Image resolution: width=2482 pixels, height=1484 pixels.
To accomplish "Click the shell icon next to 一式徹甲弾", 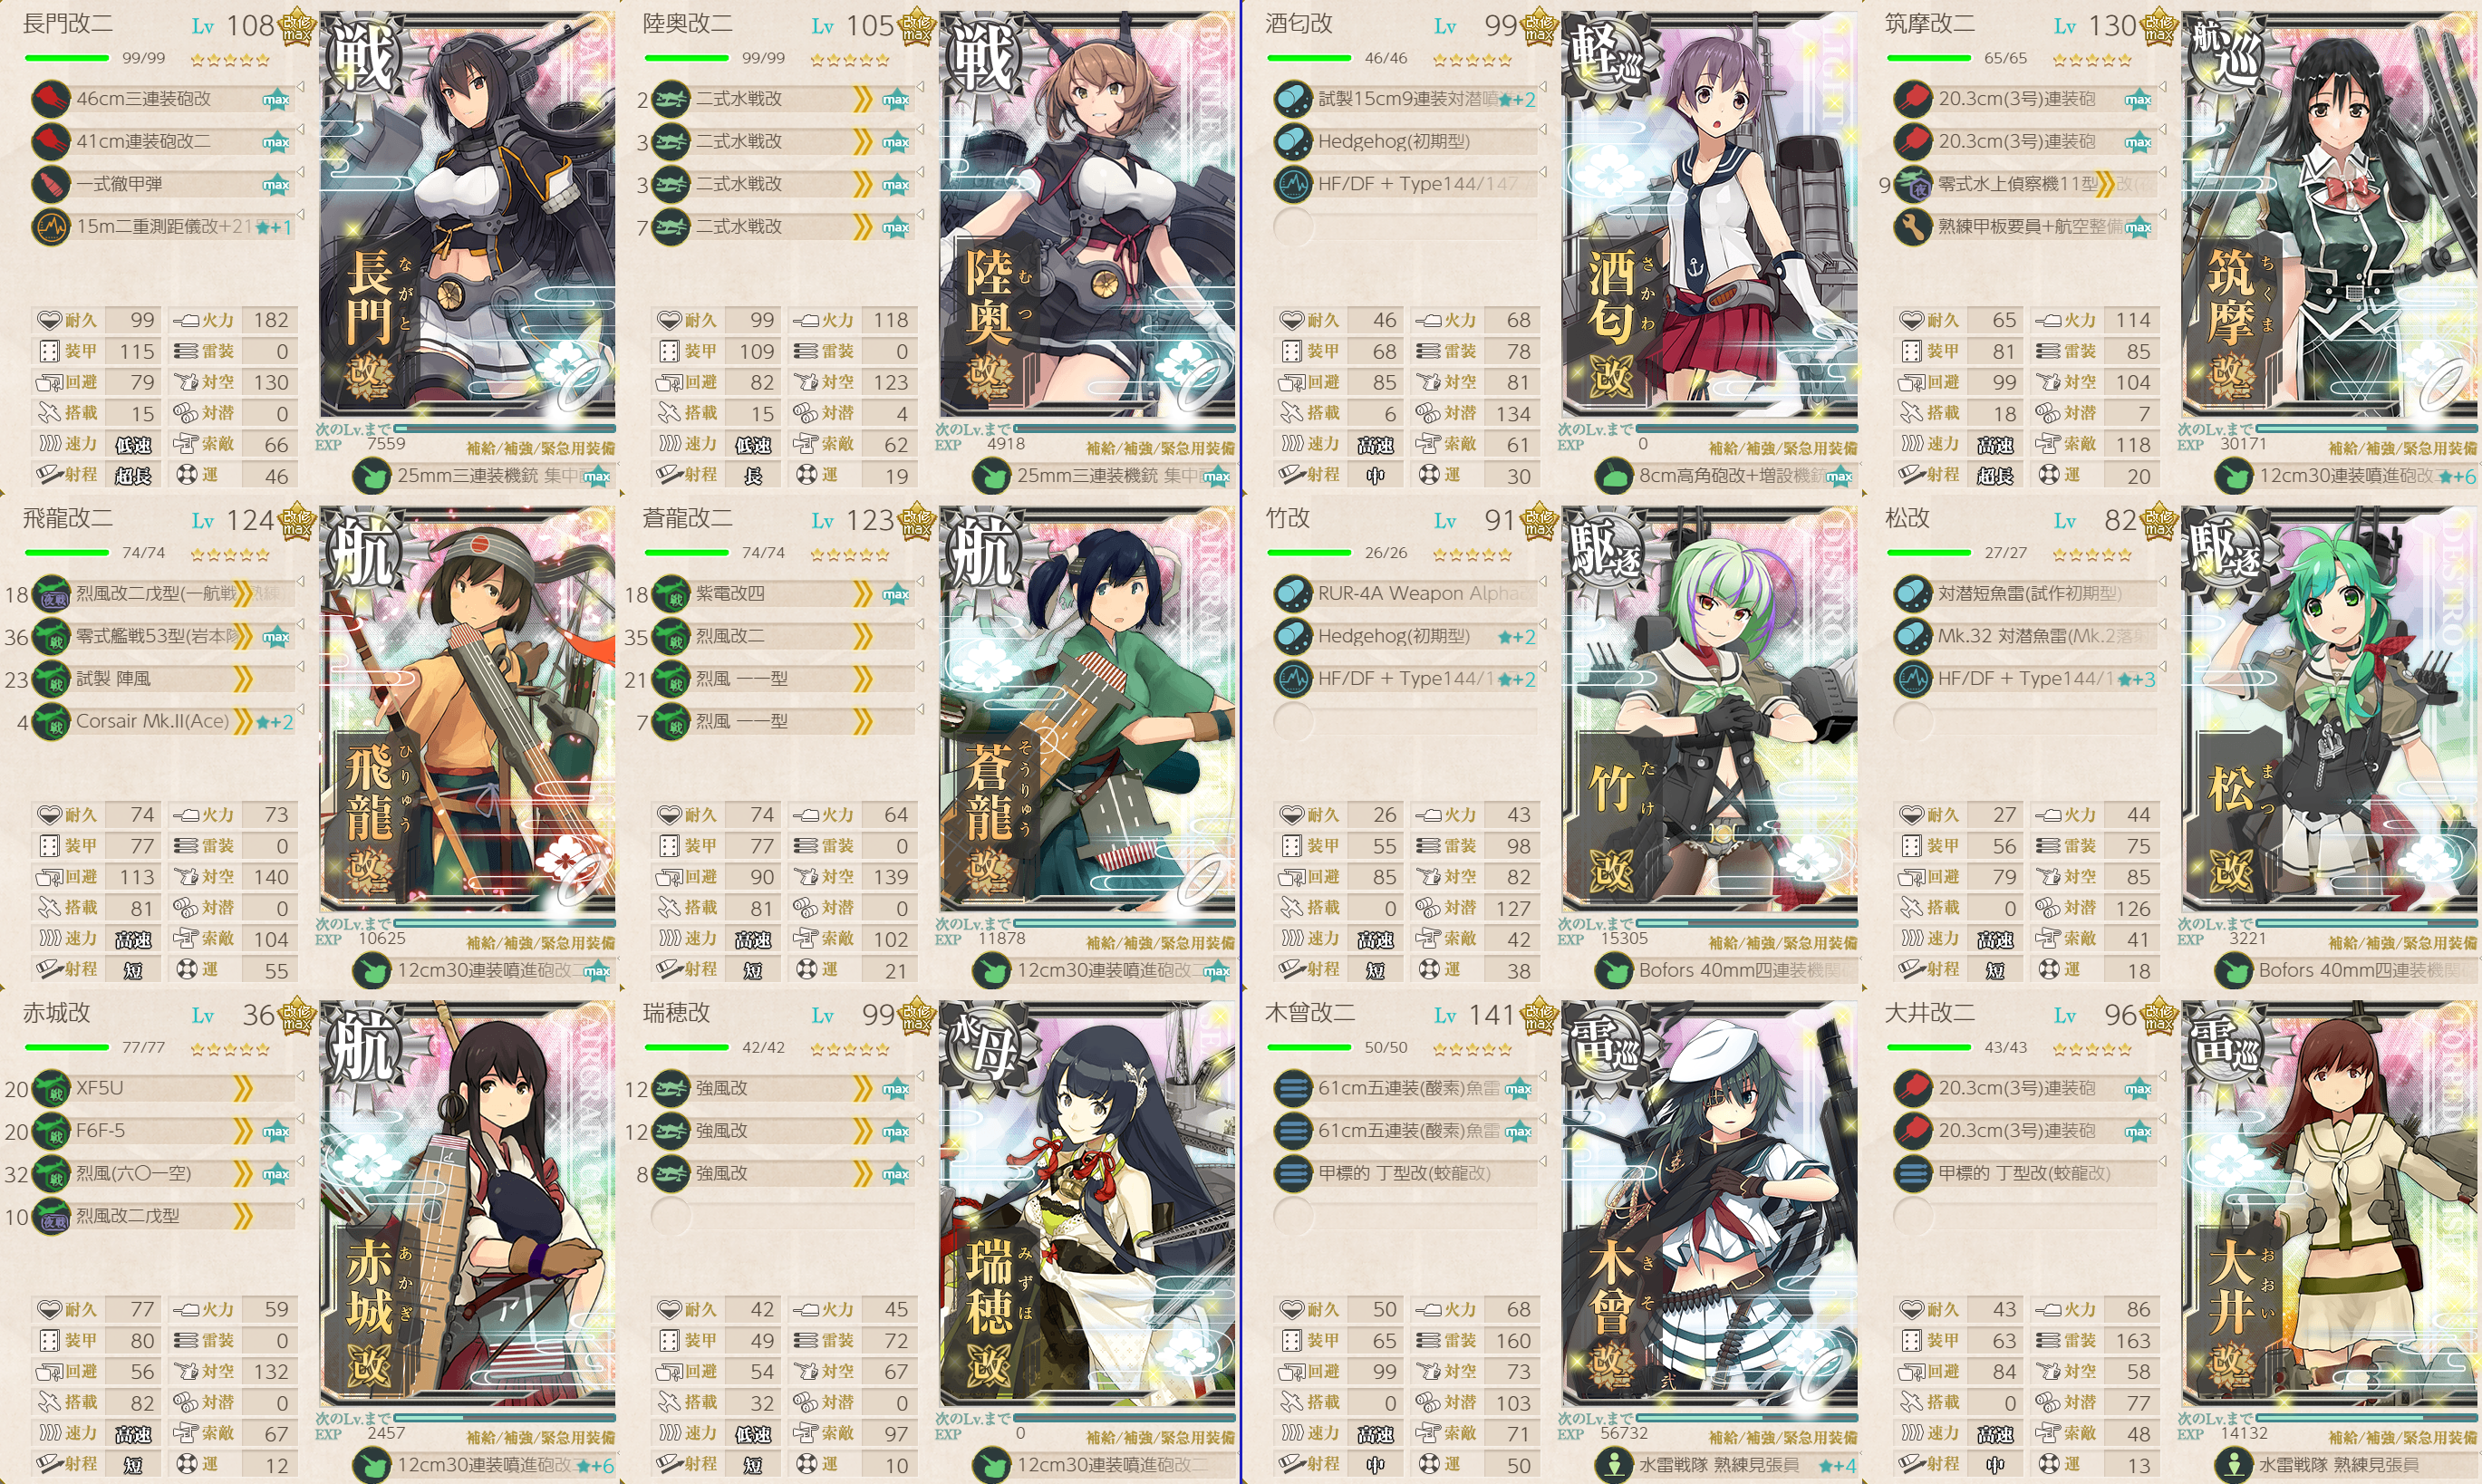I will pyautogui.click(x=51, y=184).
